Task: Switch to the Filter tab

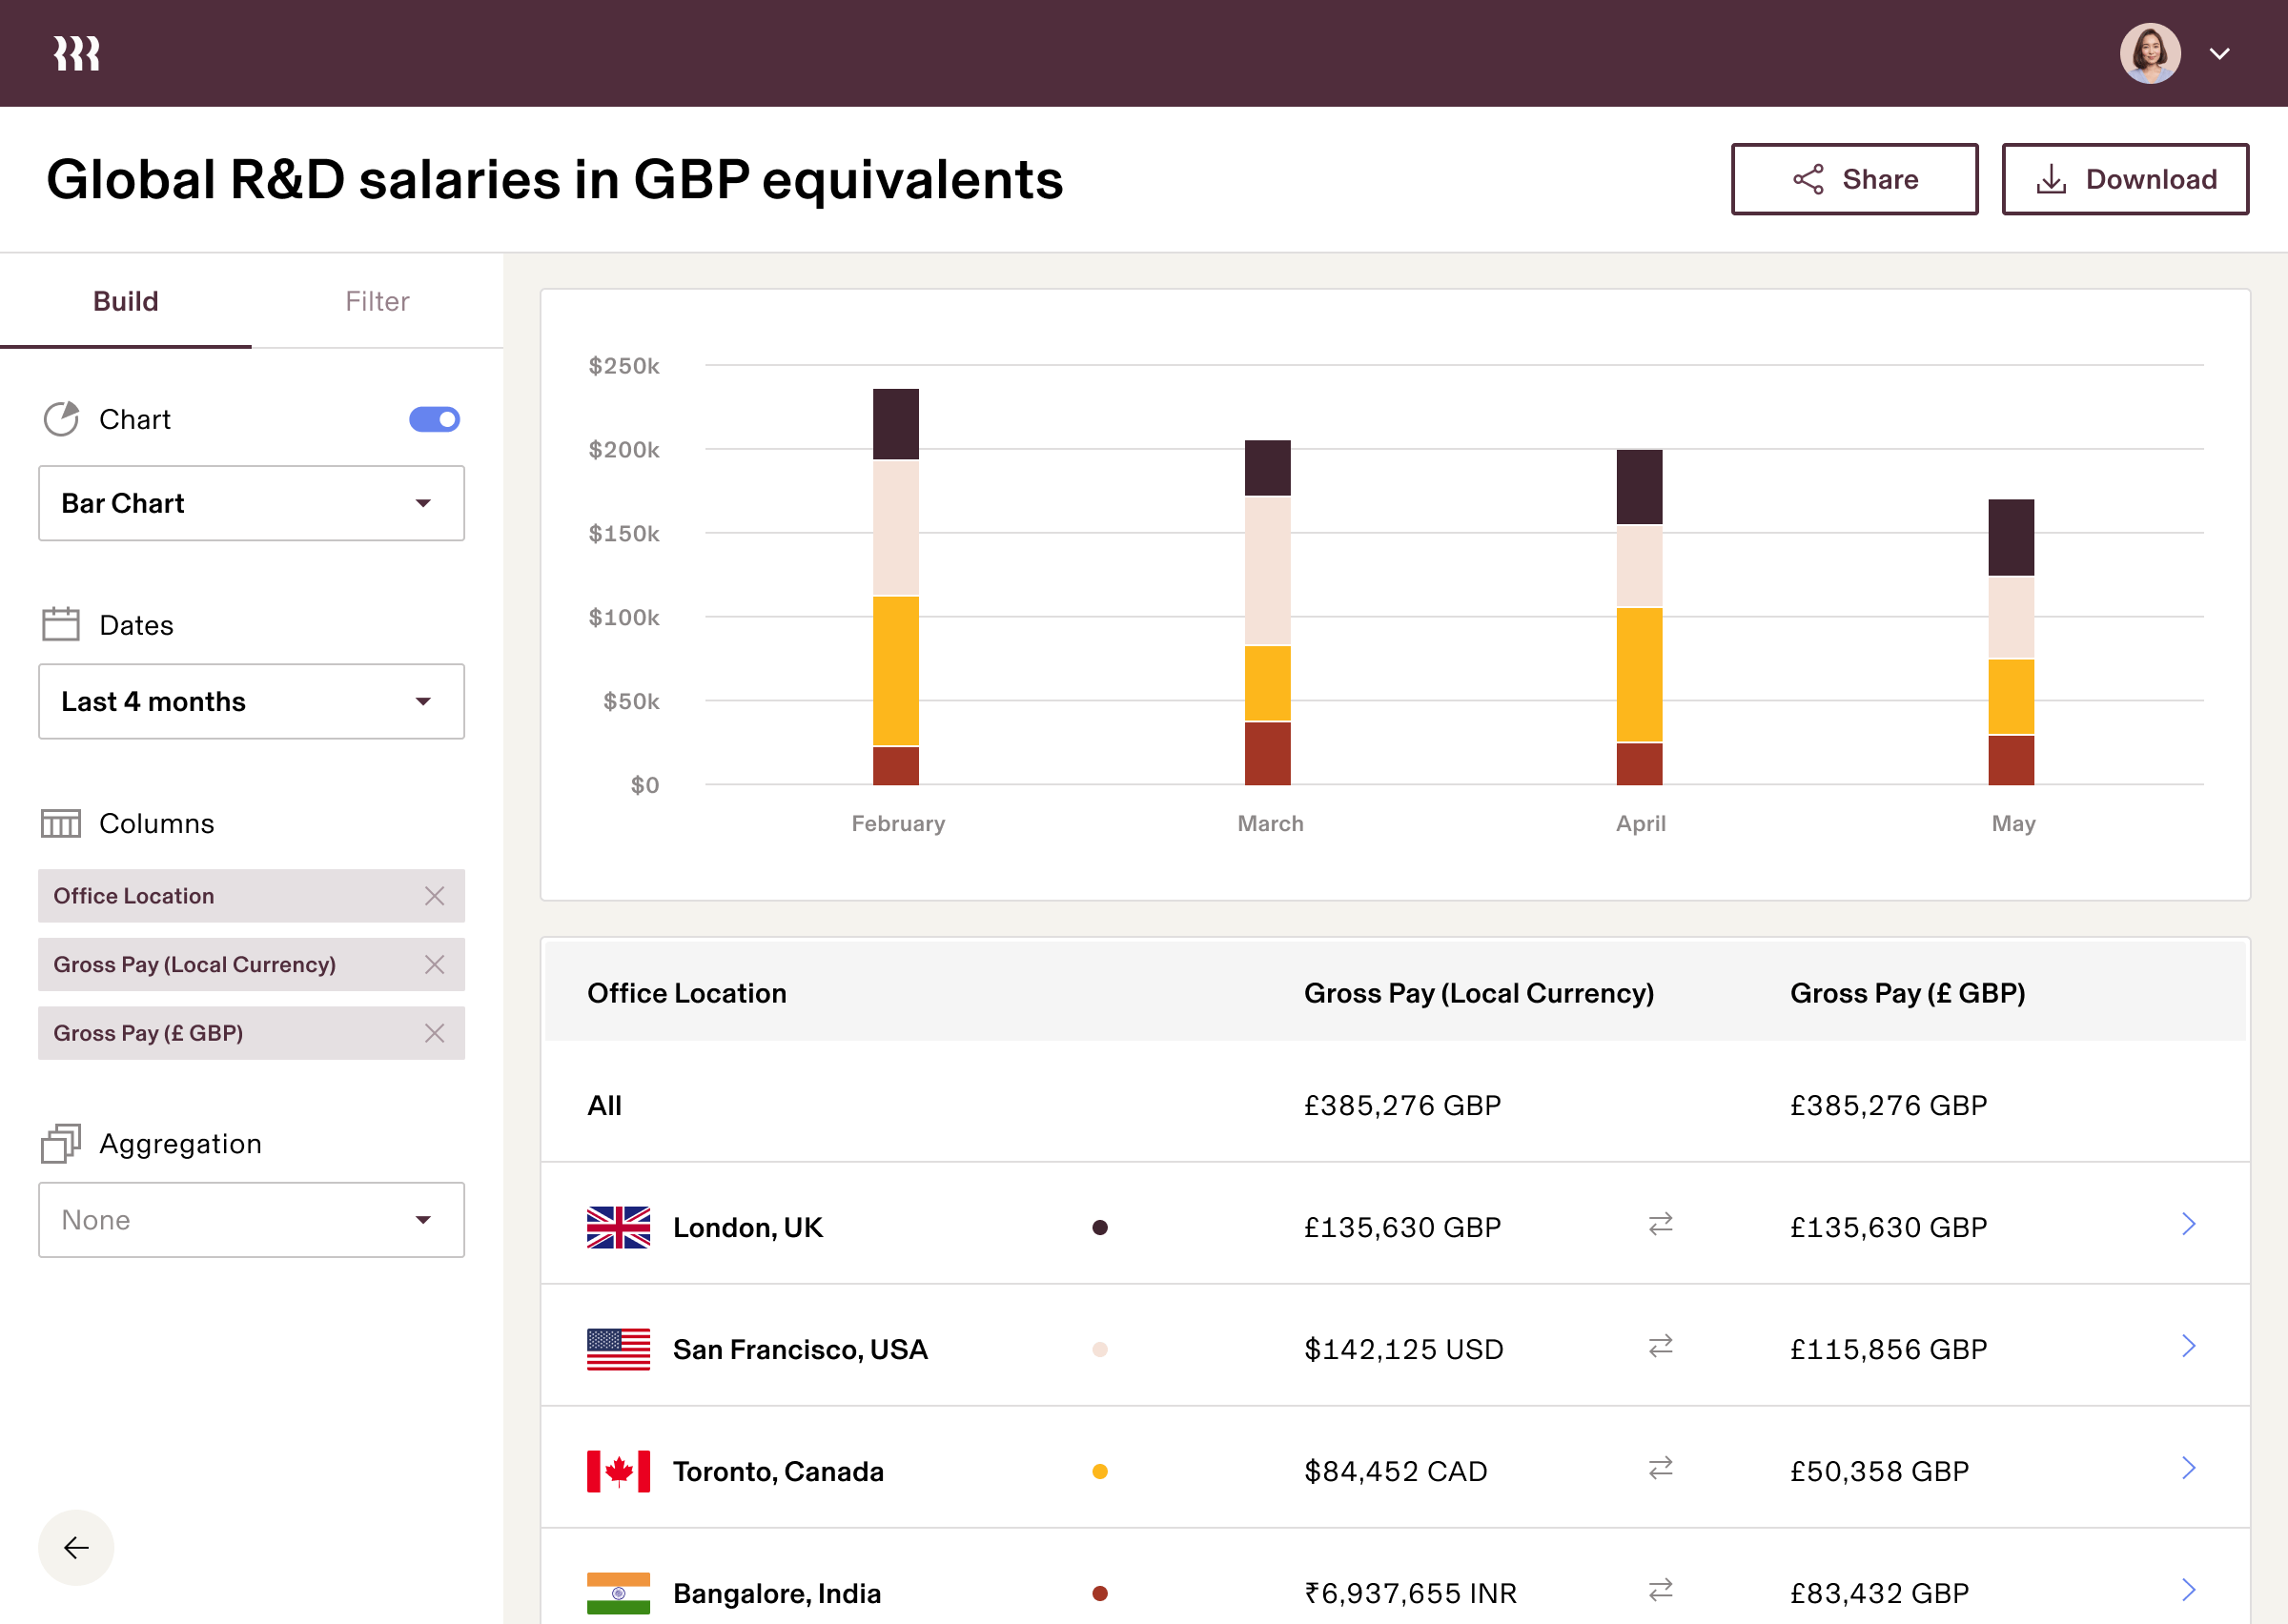Action: coord(377,301)
